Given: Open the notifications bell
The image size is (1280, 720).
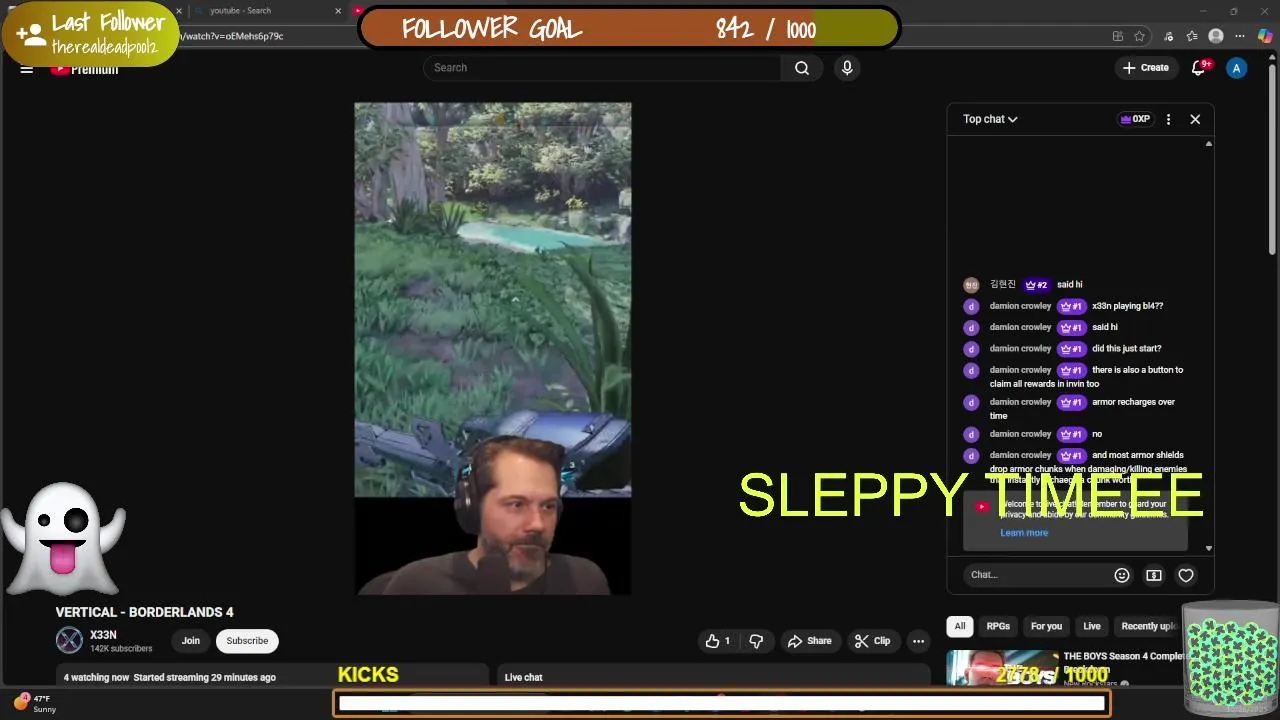Looking at the screenshot, I should (1198, 68).
